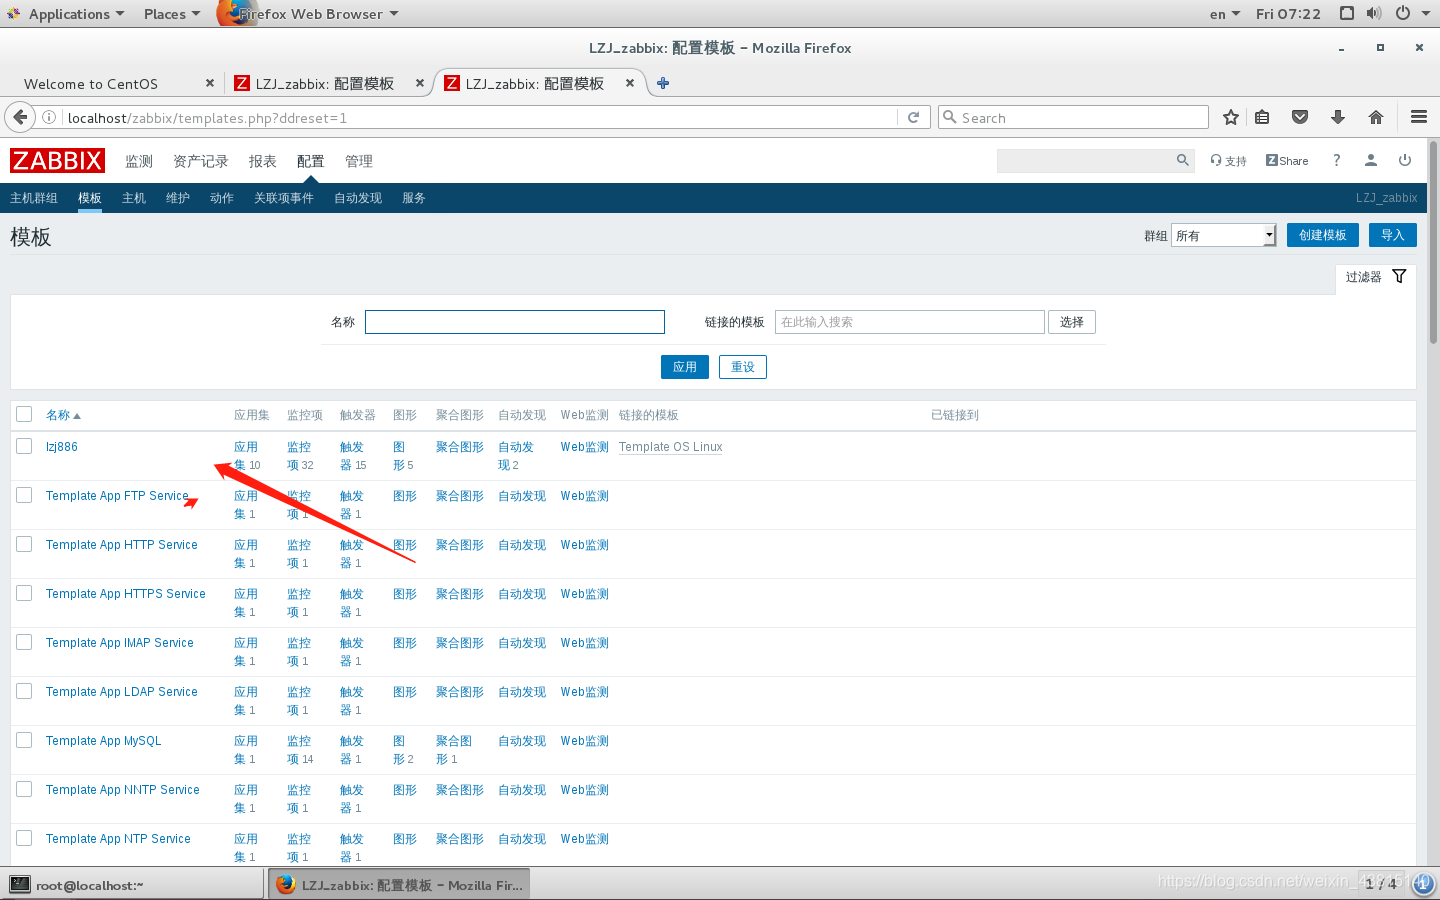The height and width of the screenshot is (900, 1440).
Task: Click the ZABBIX logo
Action: tap(57, 161)
